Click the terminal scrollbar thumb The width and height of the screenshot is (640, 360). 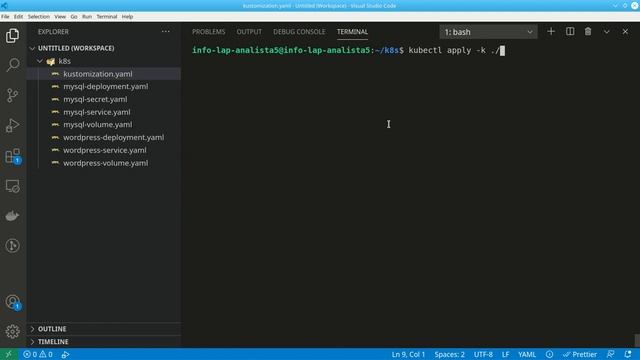click(x=637, y=340)
